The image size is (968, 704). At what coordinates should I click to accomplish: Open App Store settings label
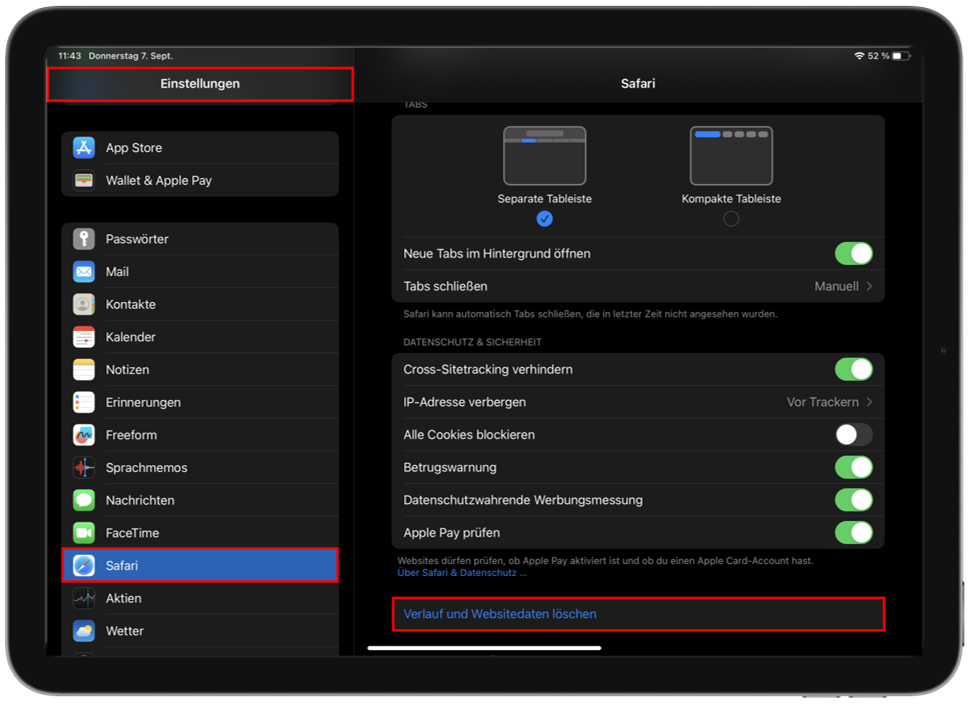(x=134, y=148)
